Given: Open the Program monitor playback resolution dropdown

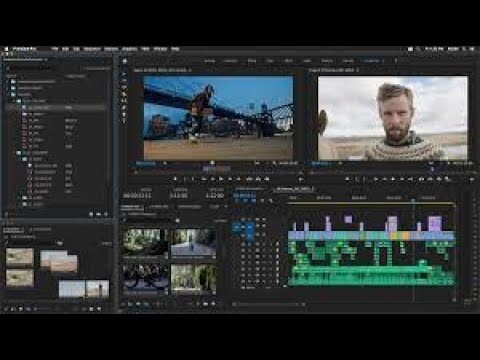Looking at the screenshot, I should pos(432,163).
